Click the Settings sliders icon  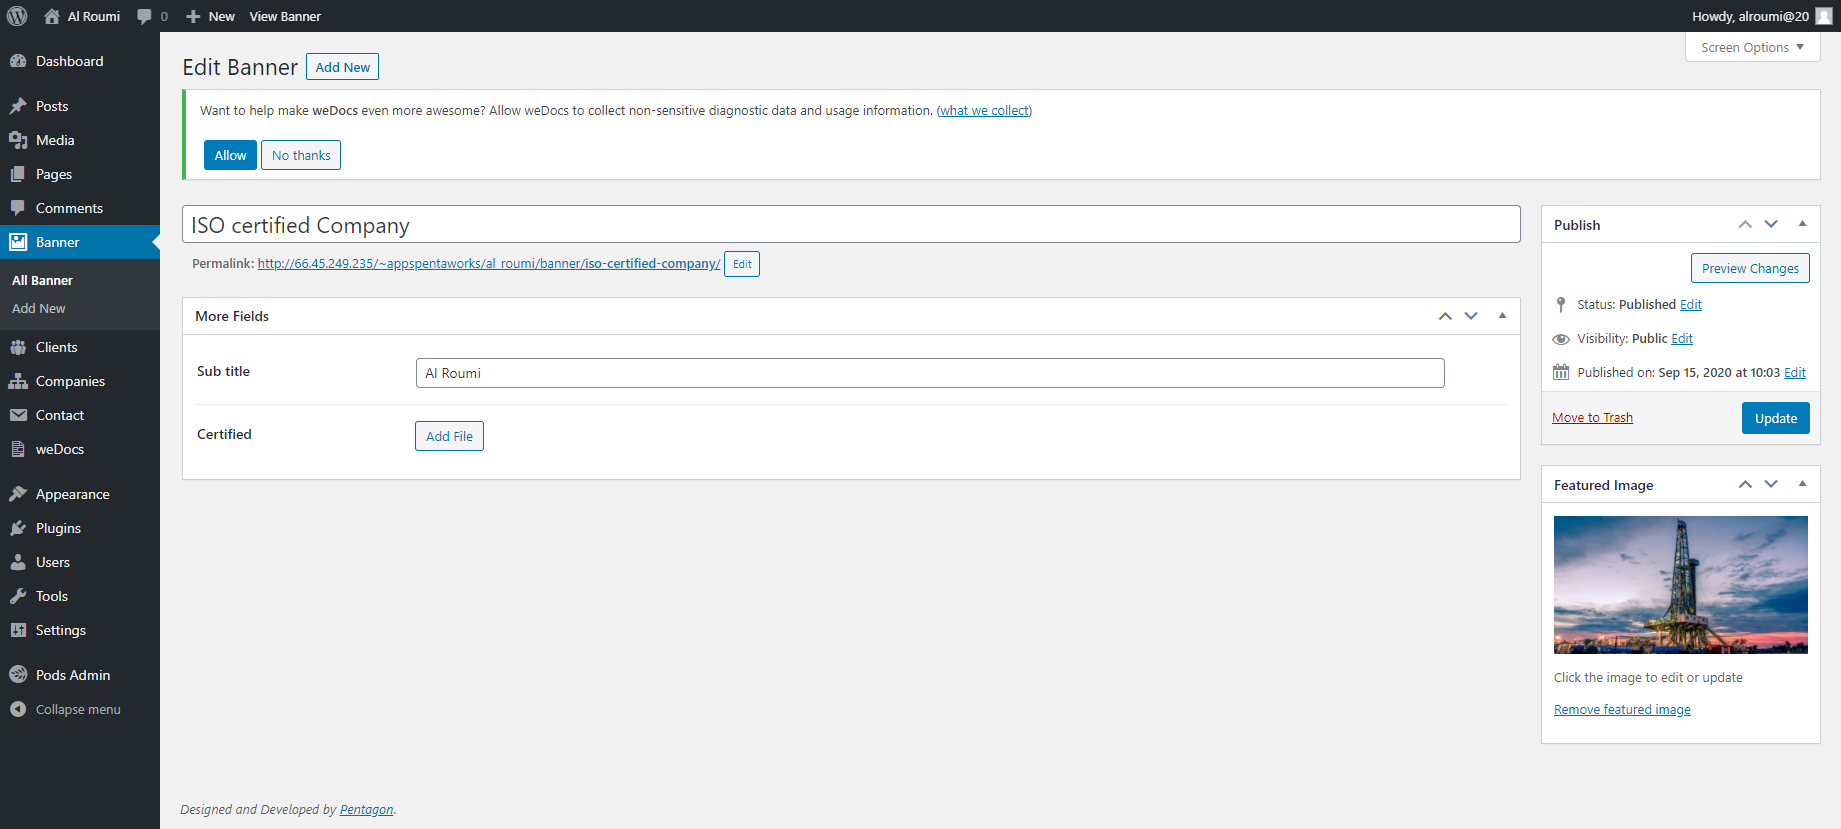[x=18, y=630]
